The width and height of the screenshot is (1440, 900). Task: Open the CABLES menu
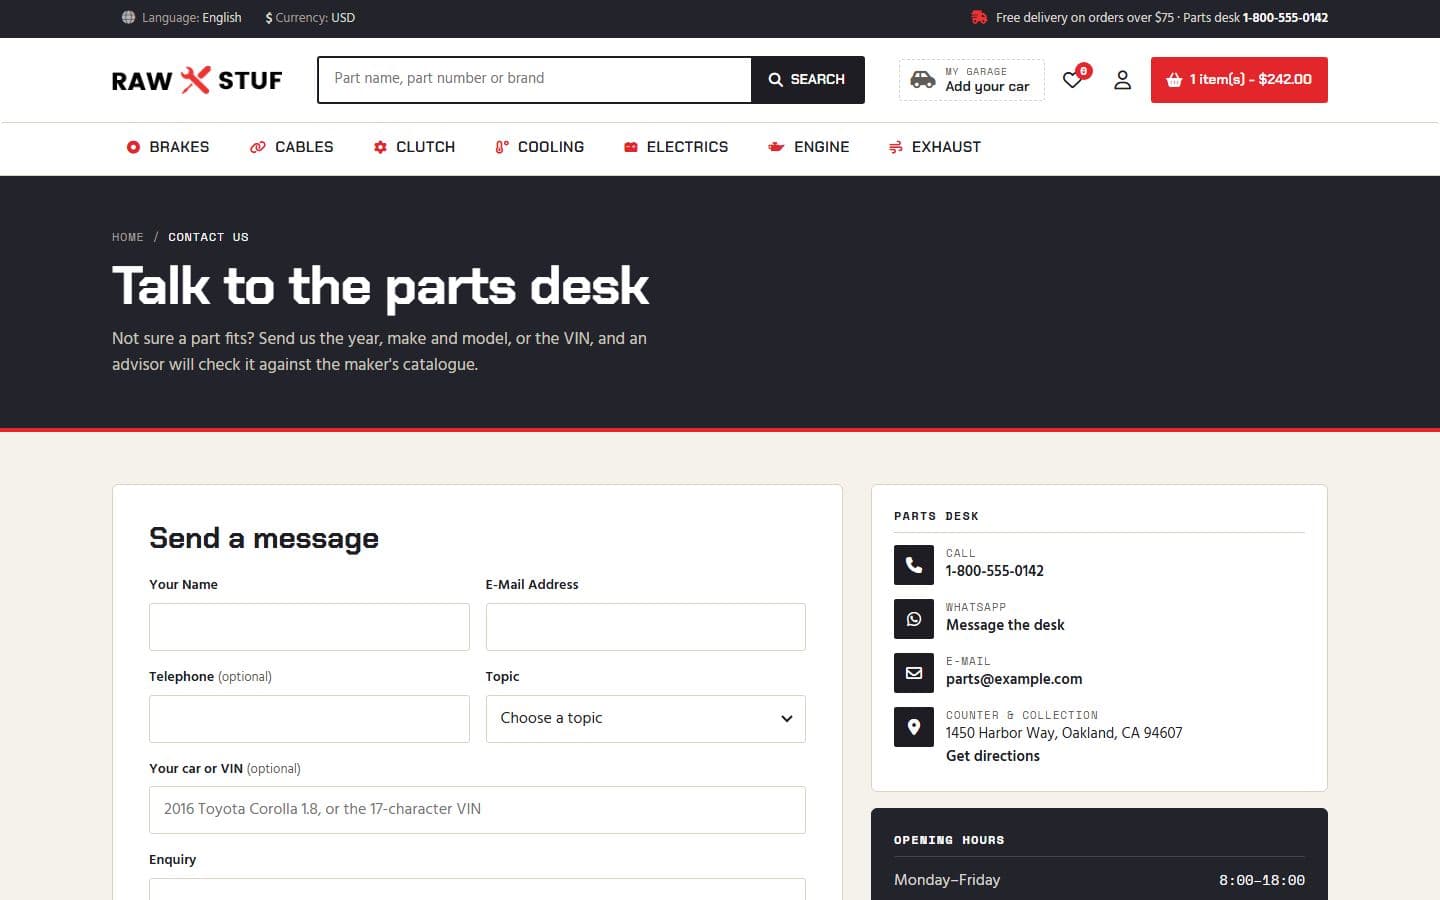pos(291,147)
